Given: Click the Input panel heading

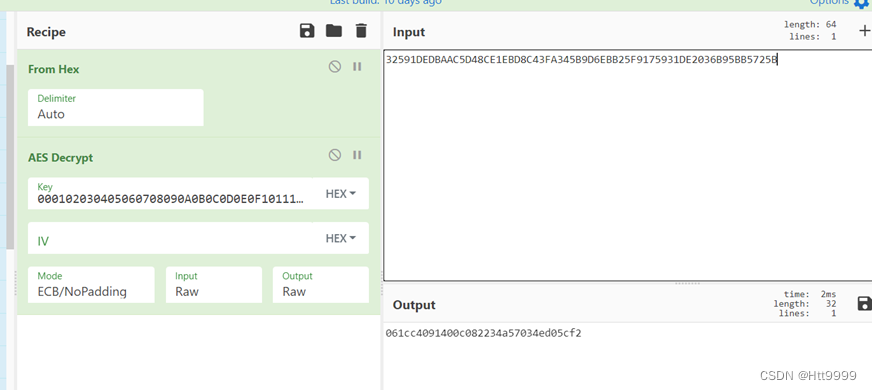Looking at the screenshot, I should (x=409, y=32).
